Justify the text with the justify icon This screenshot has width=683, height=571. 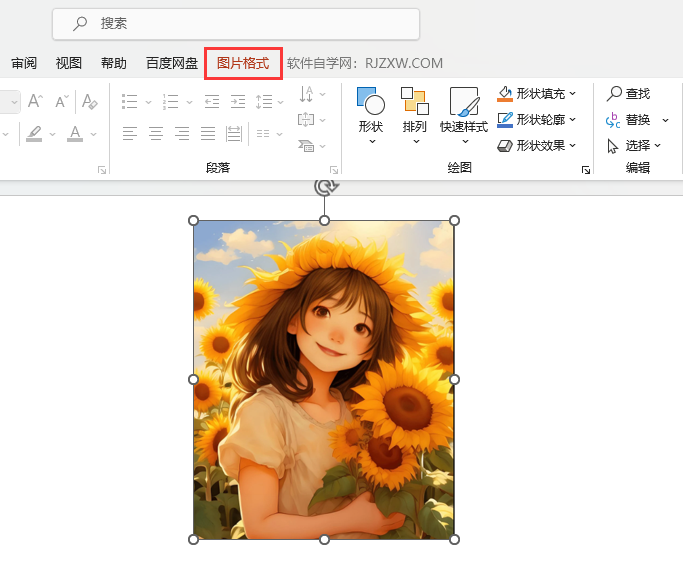[208, 133]
